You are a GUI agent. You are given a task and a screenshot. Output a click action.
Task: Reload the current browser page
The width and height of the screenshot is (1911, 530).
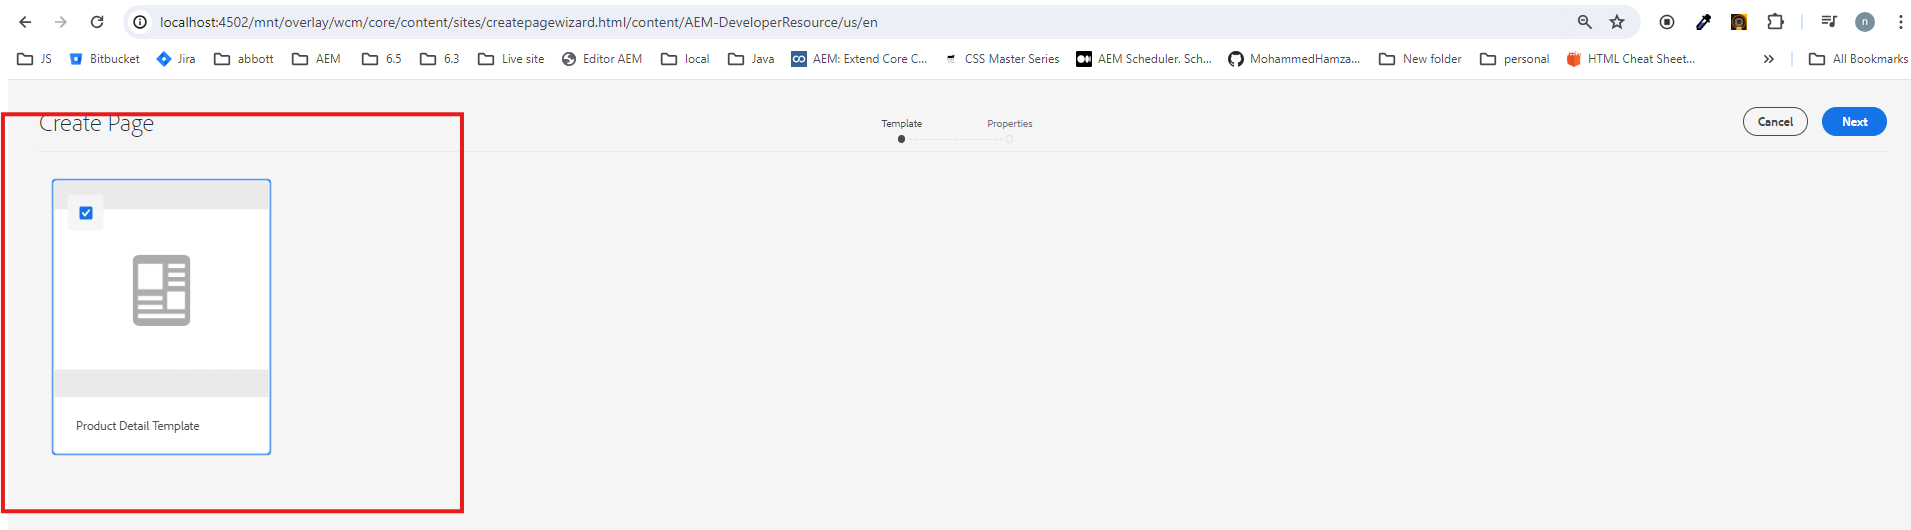tap(97, 22)
